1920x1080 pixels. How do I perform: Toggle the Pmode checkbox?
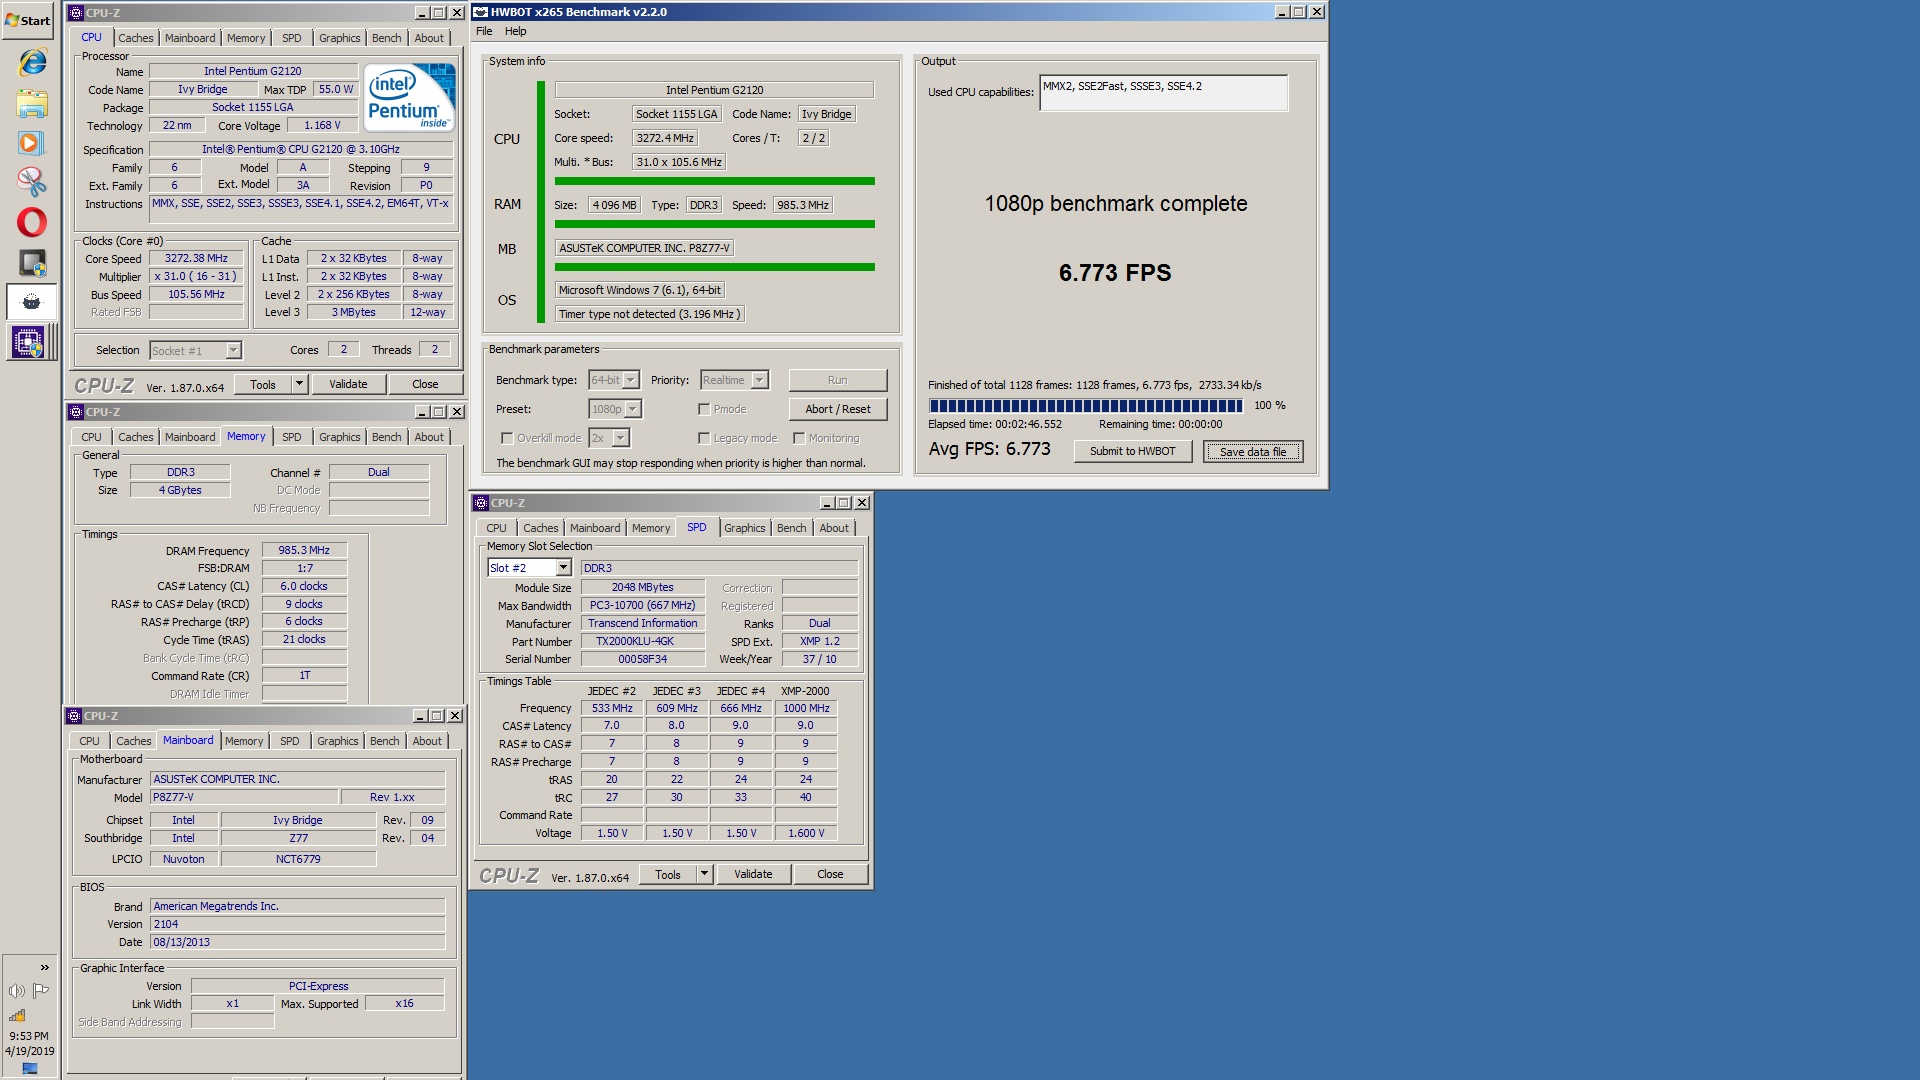point(704,409)
